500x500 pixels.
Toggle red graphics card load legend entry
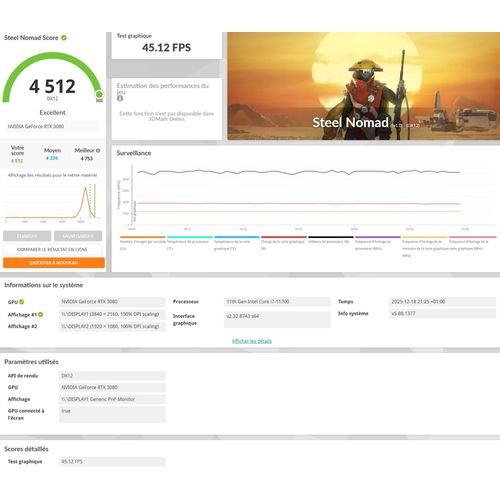(284, 243)
